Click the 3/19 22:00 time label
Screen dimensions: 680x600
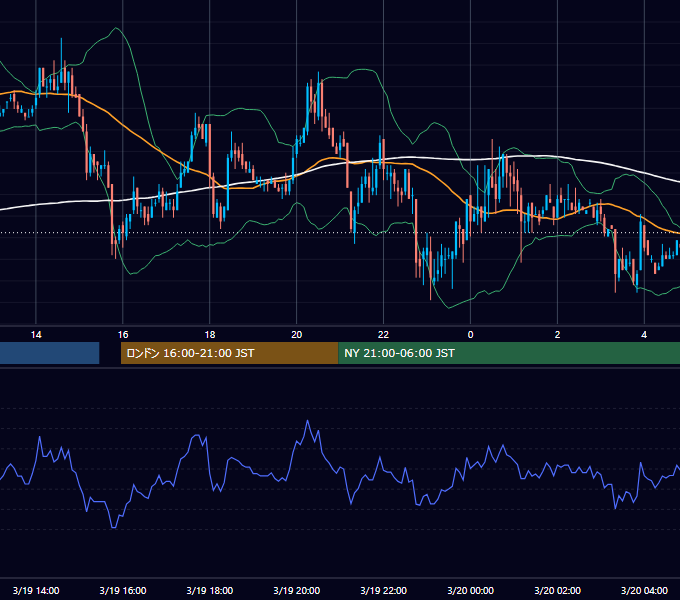coord(384,590)
